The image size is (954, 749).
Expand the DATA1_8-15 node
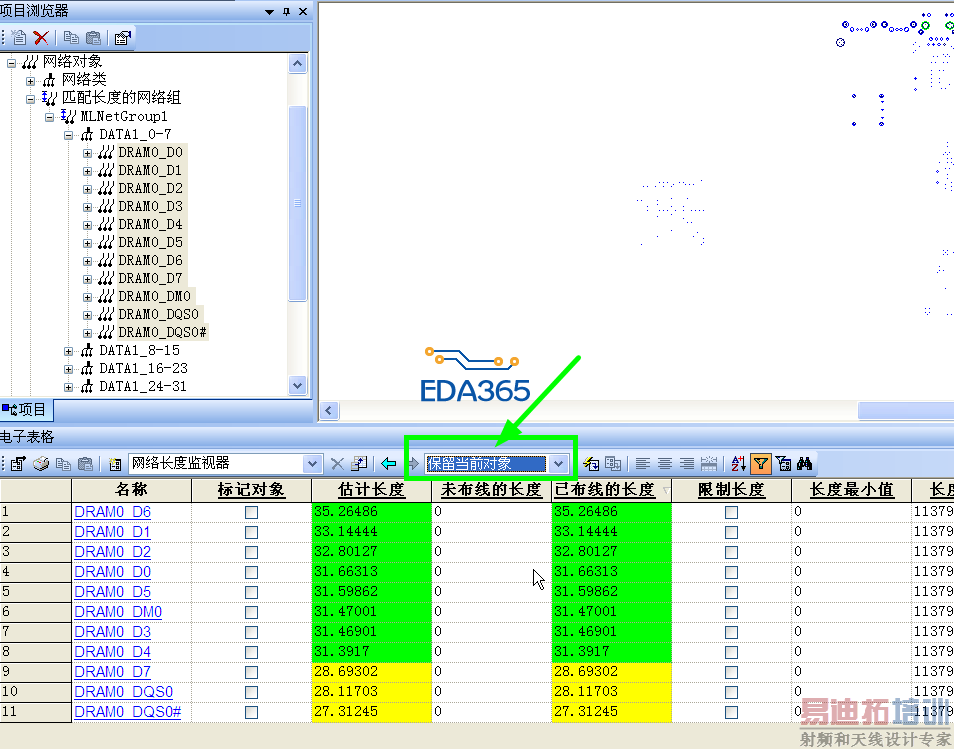click(68, 351)
